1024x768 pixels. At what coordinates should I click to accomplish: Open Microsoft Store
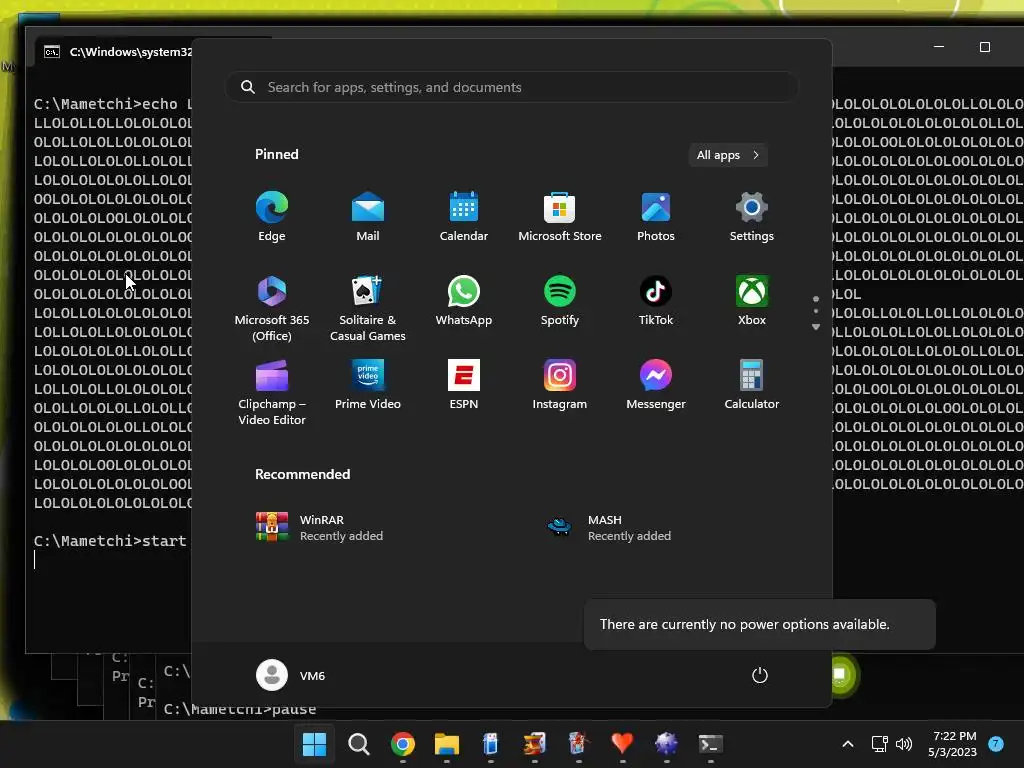pos(560,217)
